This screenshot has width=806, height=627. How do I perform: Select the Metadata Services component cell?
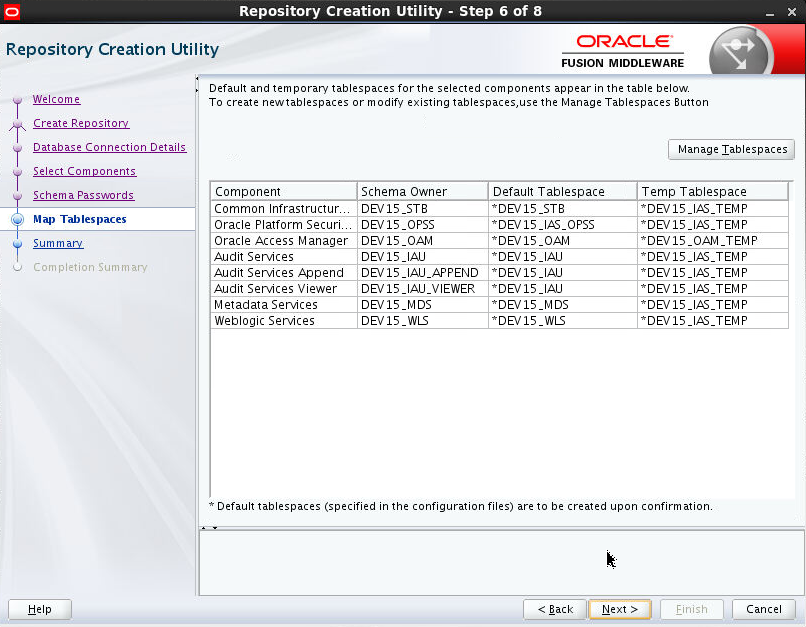pos(284,304)
